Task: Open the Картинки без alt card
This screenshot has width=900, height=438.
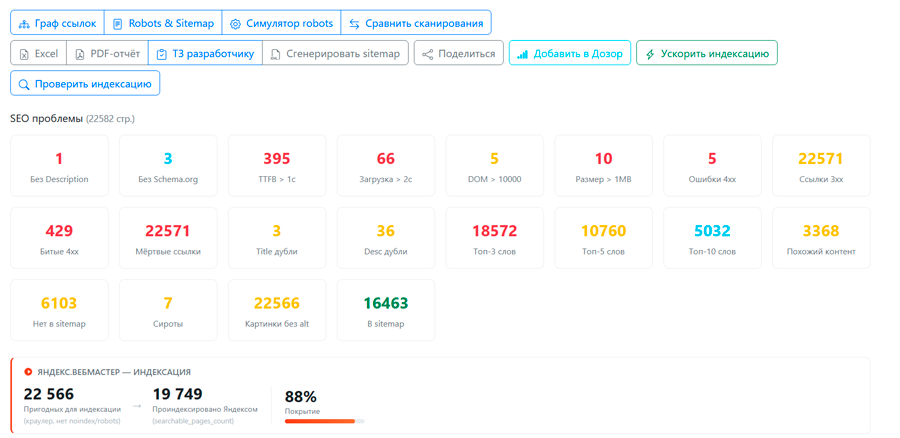Action: 277,310
